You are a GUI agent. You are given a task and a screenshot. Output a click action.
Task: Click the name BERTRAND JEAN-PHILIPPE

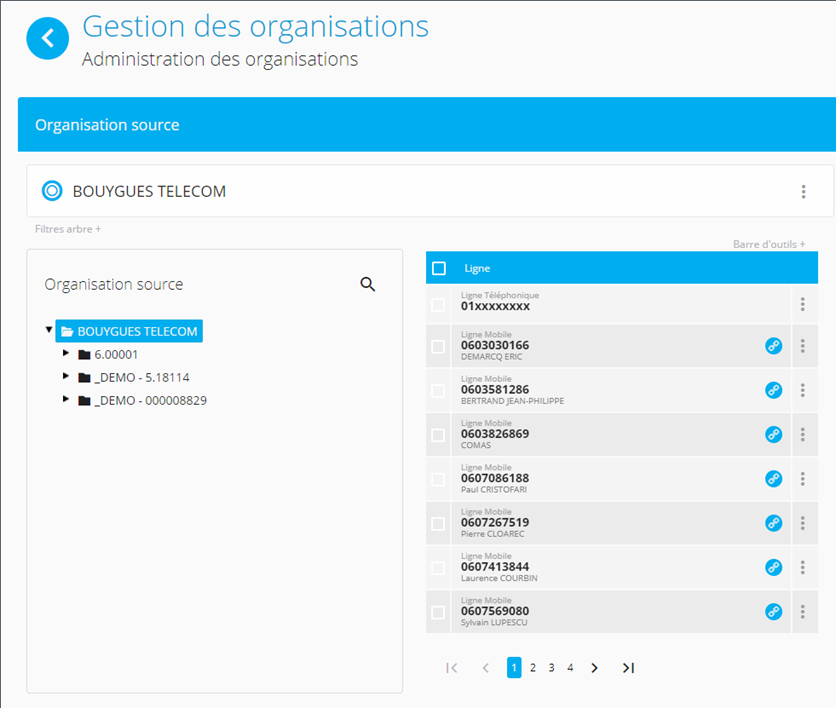(x=512, y=401)
